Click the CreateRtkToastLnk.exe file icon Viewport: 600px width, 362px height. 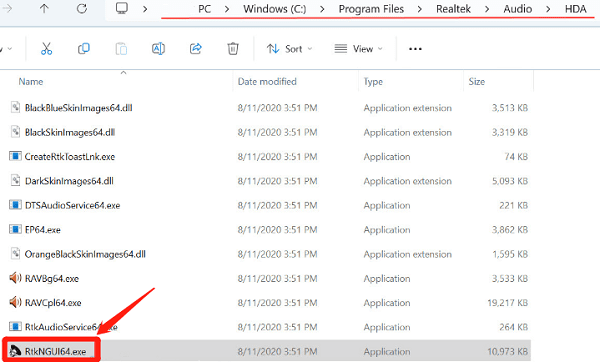pyautogui.click(x=15, y=156)
